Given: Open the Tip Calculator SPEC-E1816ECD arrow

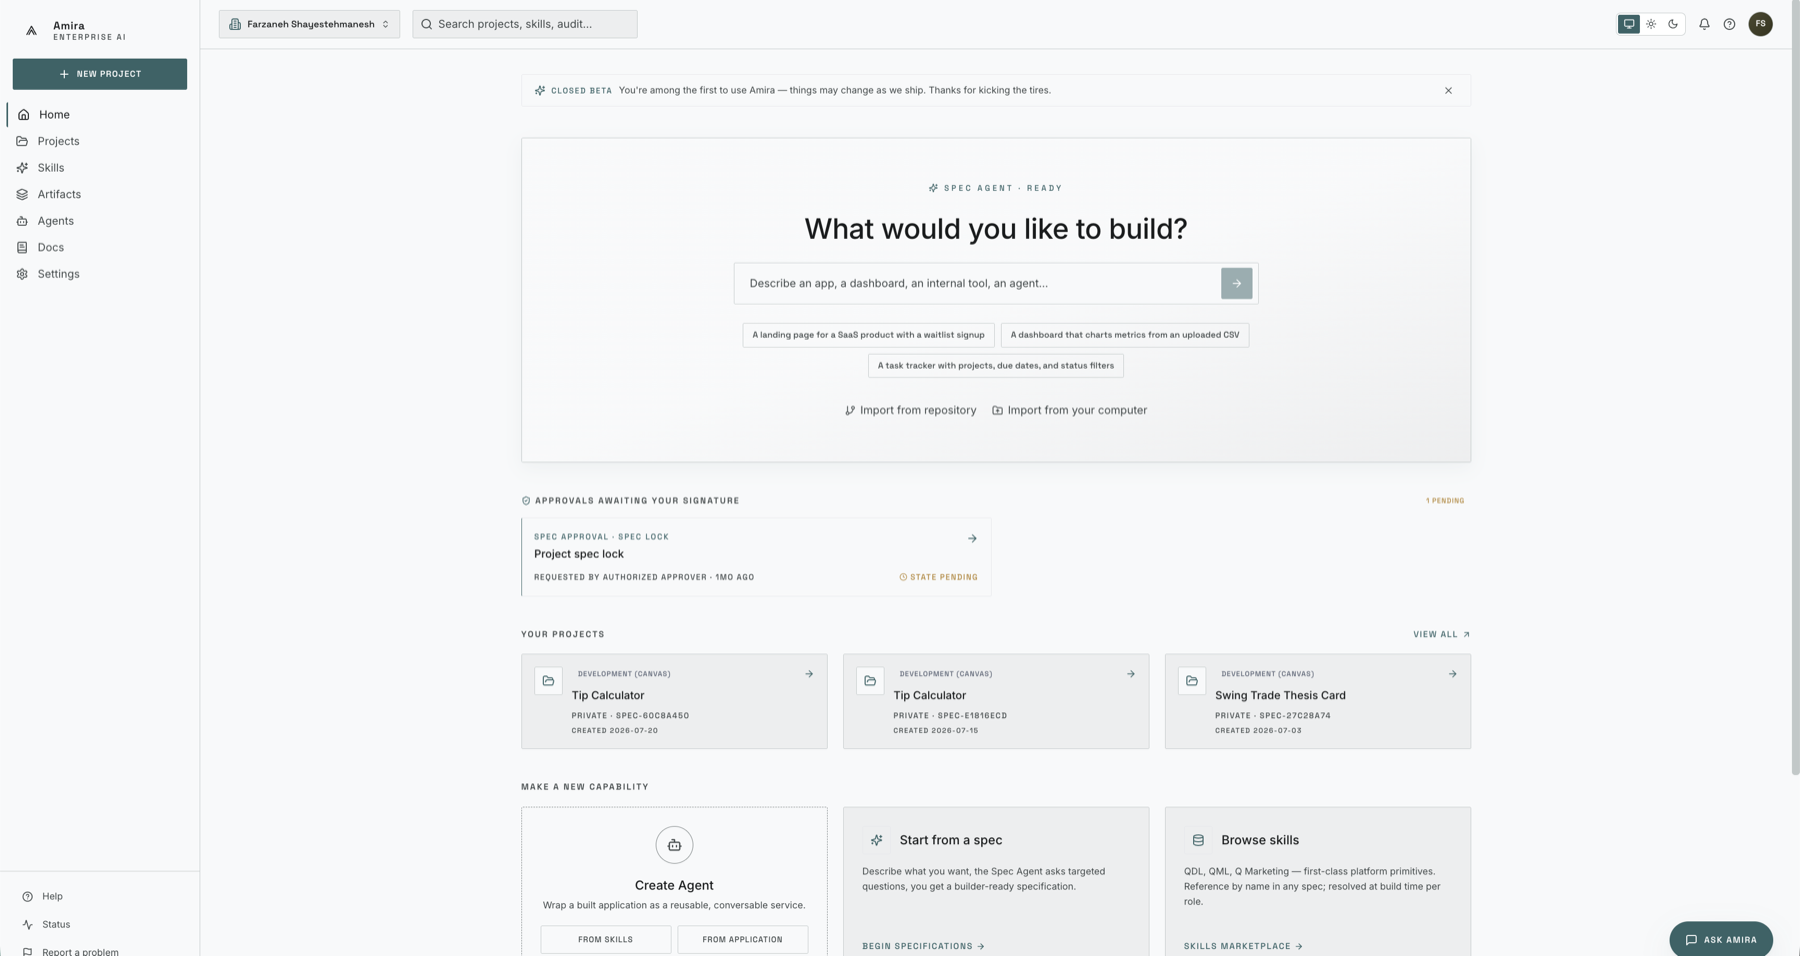Looking at the screenshot, I should [x=1131, y=674].
